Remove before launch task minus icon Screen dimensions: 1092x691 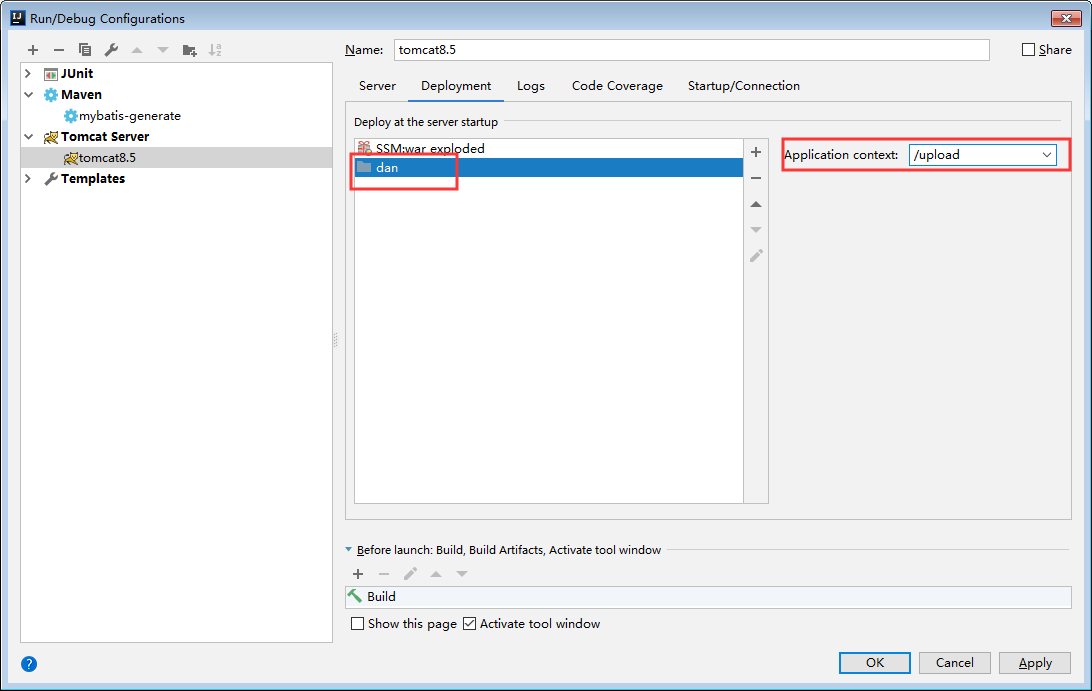[384, 574]
